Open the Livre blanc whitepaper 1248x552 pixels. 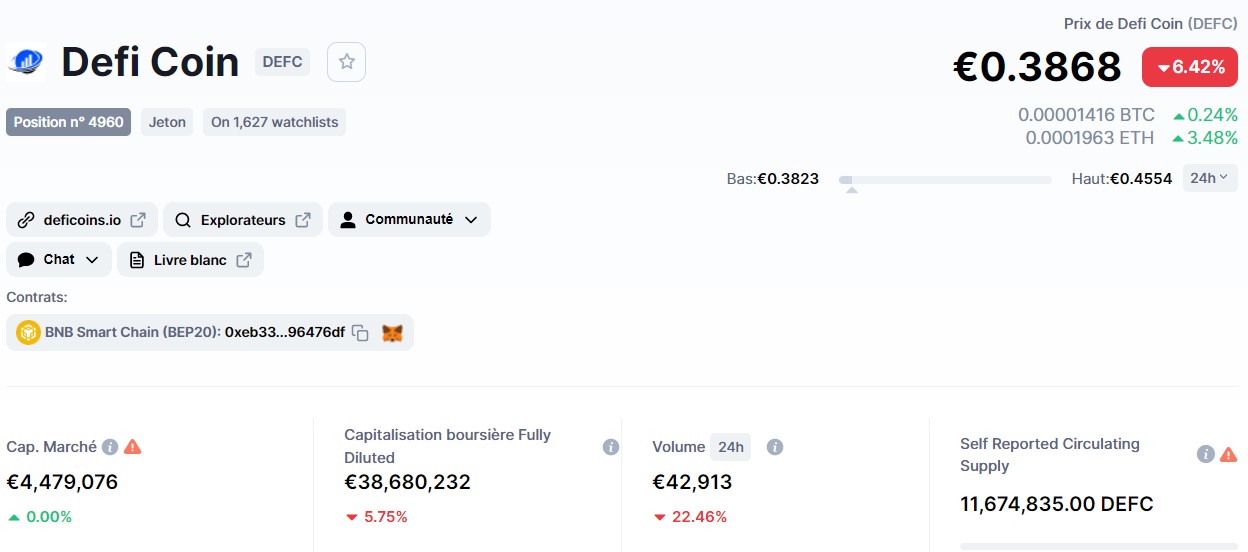pos(190,260)
